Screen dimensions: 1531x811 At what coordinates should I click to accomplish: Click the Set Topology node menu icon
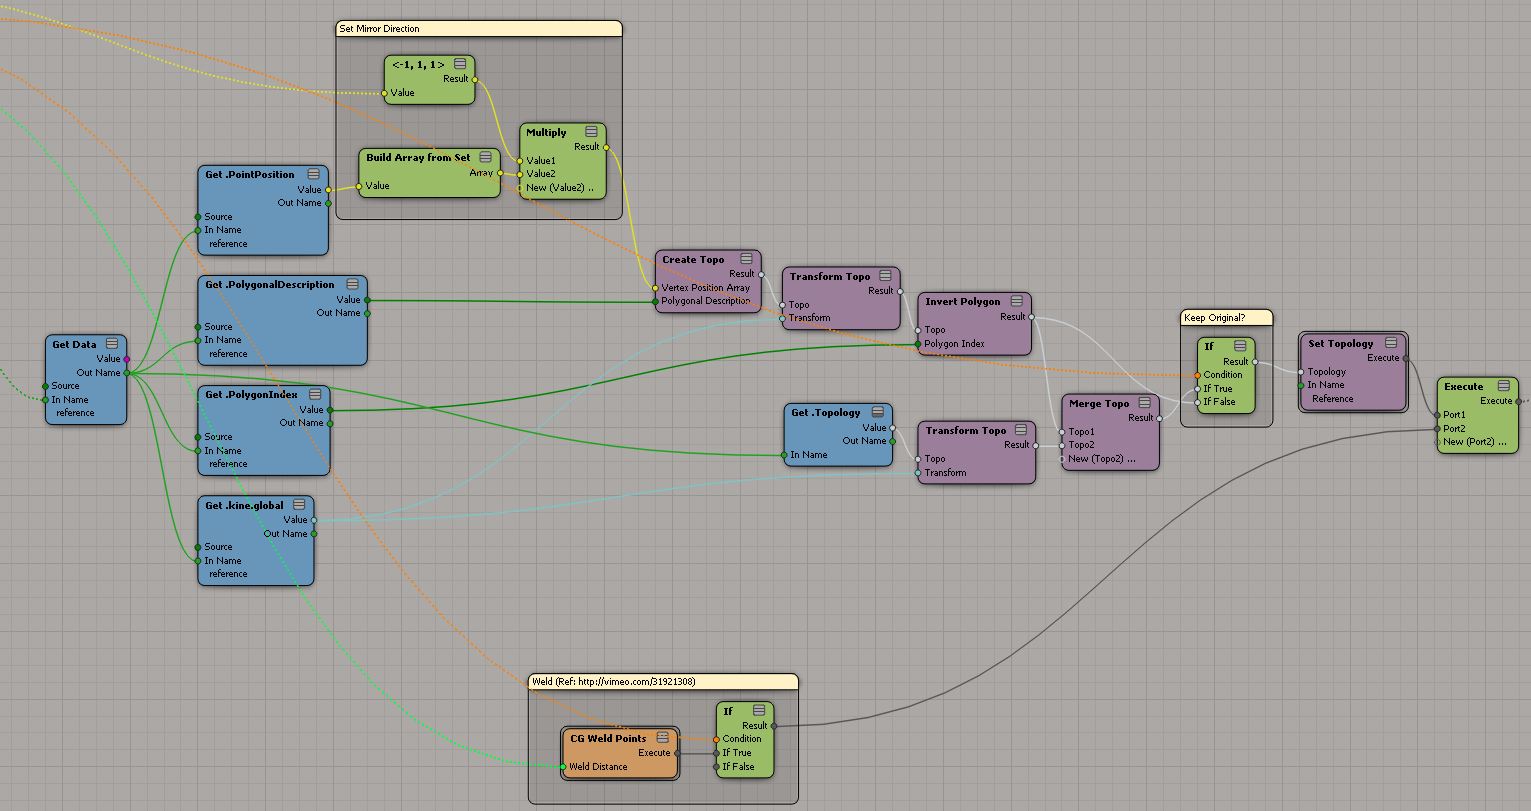(x=1391, y=343)
